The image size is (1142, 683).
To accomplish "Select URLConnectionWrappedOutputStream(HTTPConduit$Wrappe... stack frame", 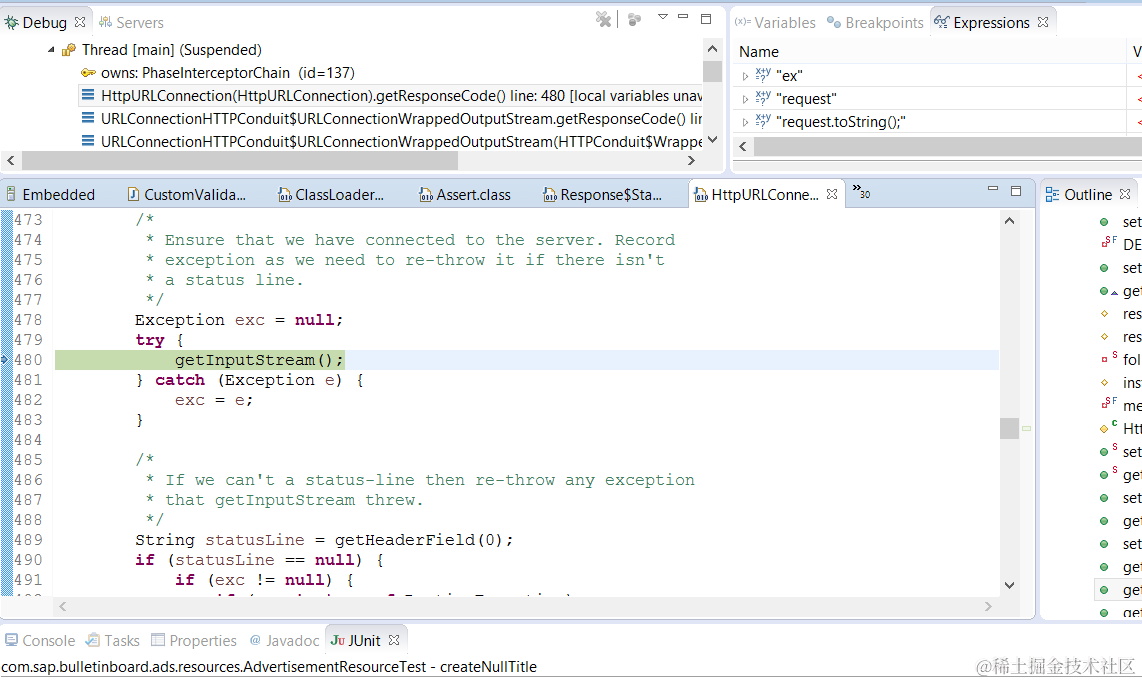I will (x=401, y=141).
